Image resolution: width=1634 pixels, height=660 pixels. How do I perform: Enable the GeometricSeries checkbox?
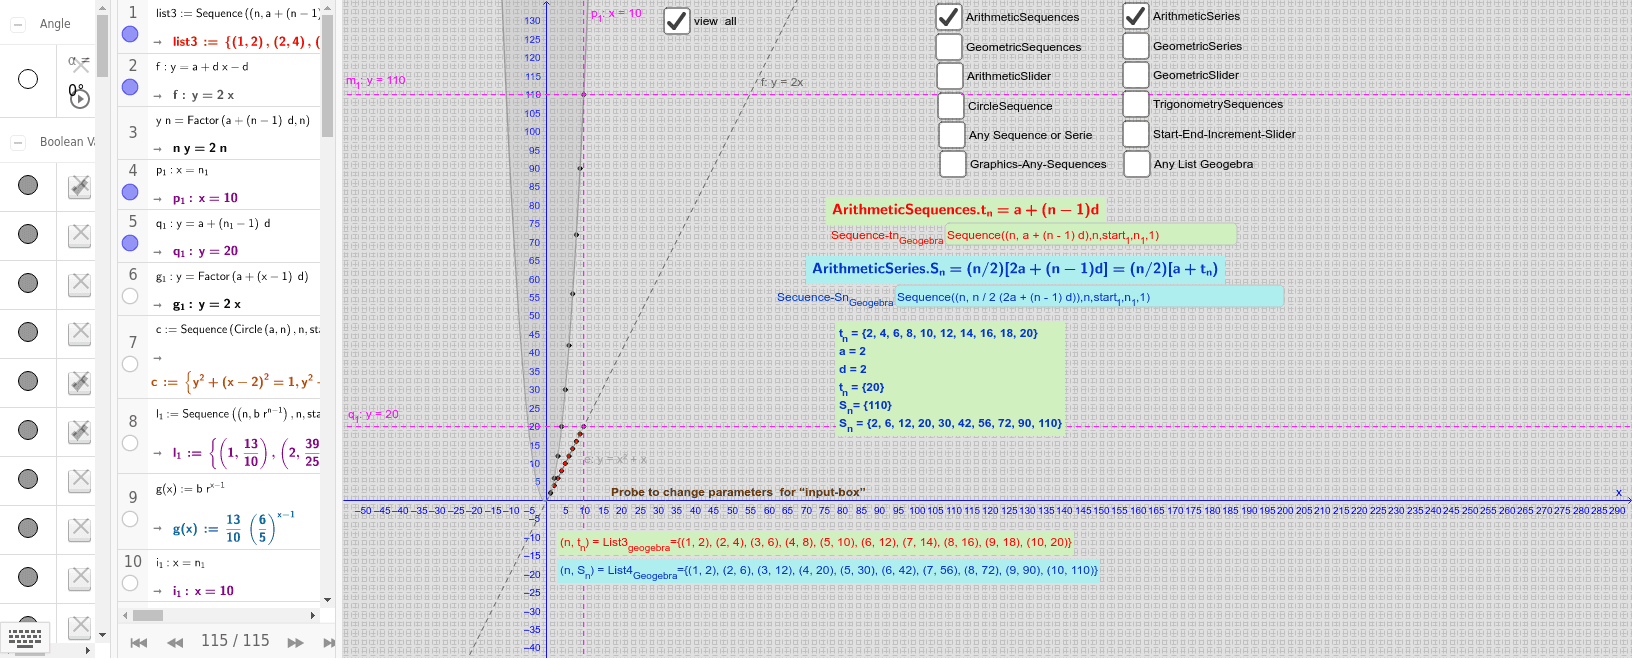1136,46
